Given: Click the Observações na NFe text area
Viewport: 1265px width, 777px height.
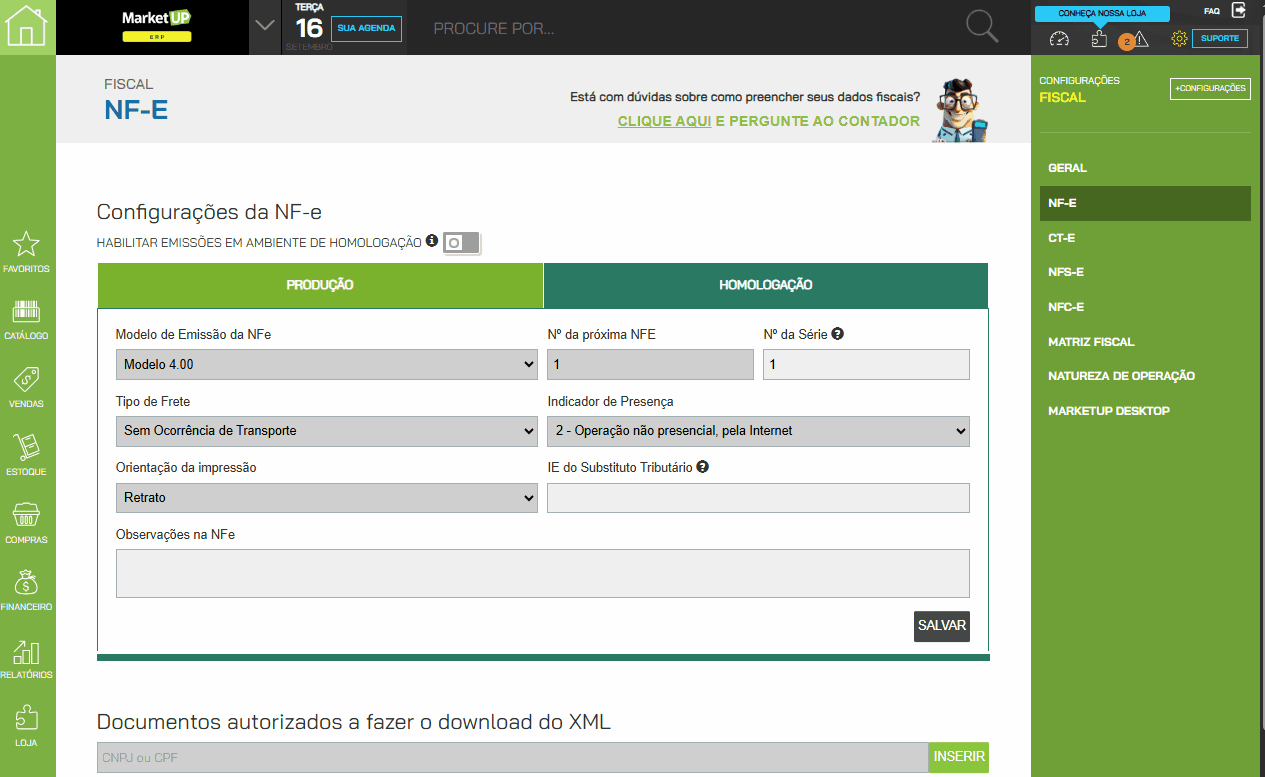Looking at the screenshot, I should 543,573.
